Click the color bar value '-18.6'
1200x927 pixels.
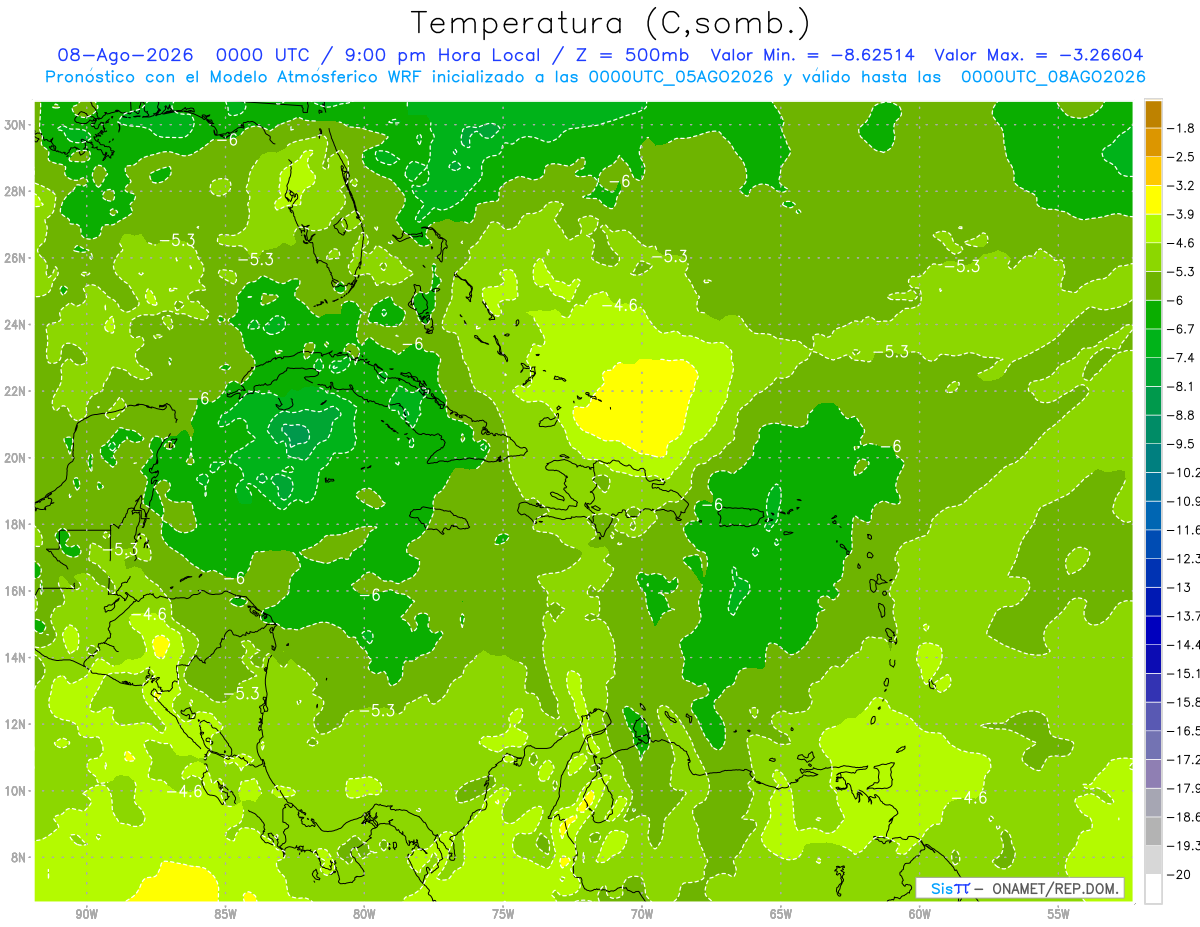1184,816
